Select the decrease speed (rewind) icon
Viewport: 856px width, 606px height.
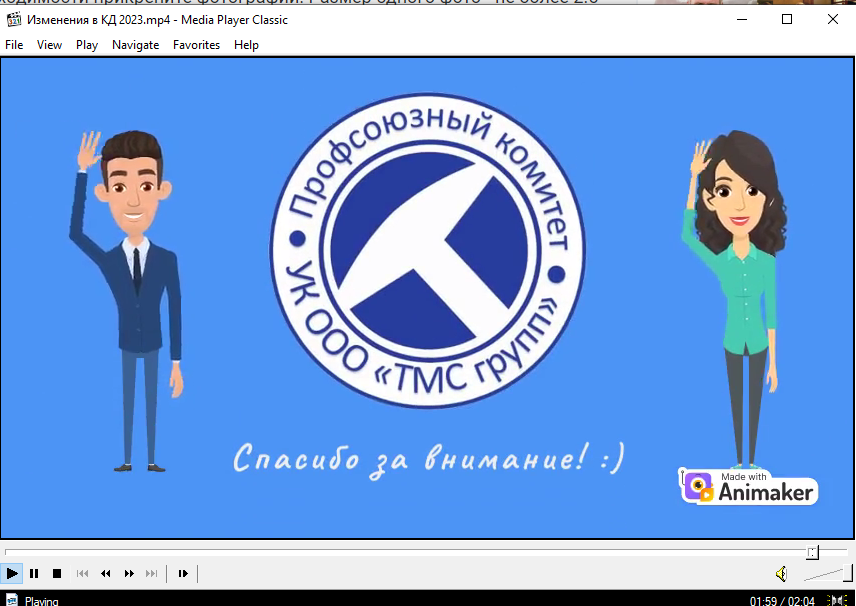(105, 573)
